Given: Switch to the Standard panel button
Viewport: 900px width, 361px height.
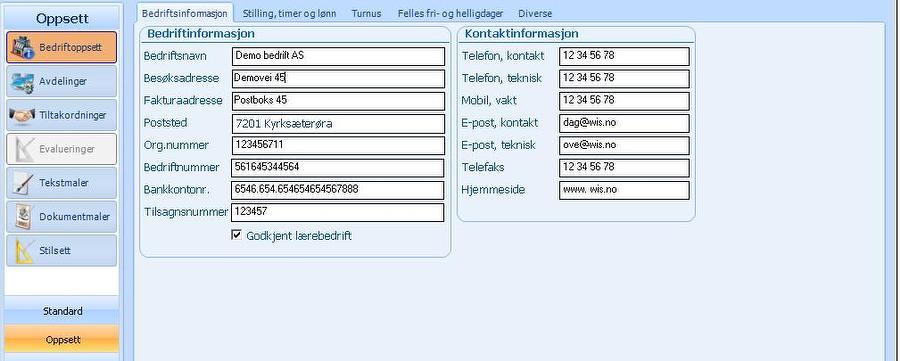Looking at the screenshot, I should pyautogui.click(x=63, y=311).
